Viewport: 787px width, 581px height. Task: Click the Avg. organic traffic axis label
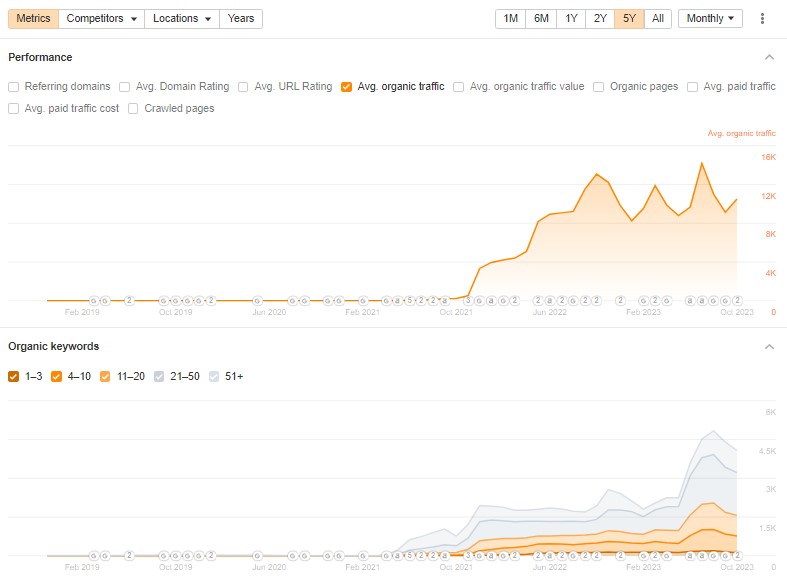(x=741, y=133)
